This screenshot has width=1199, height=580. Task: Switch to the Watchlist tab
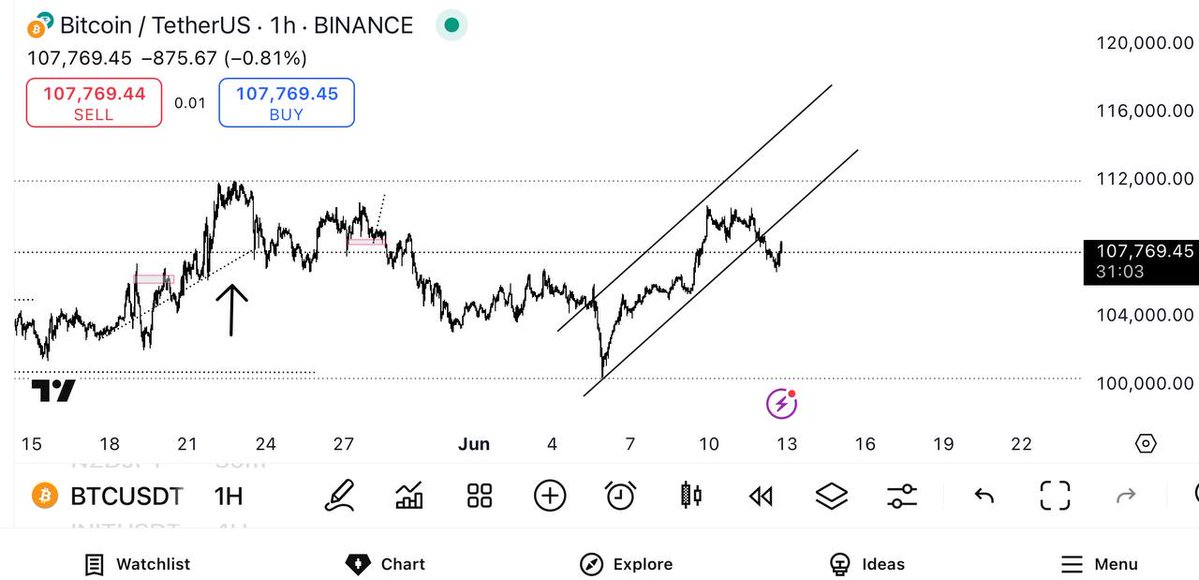tap(138, 565)
